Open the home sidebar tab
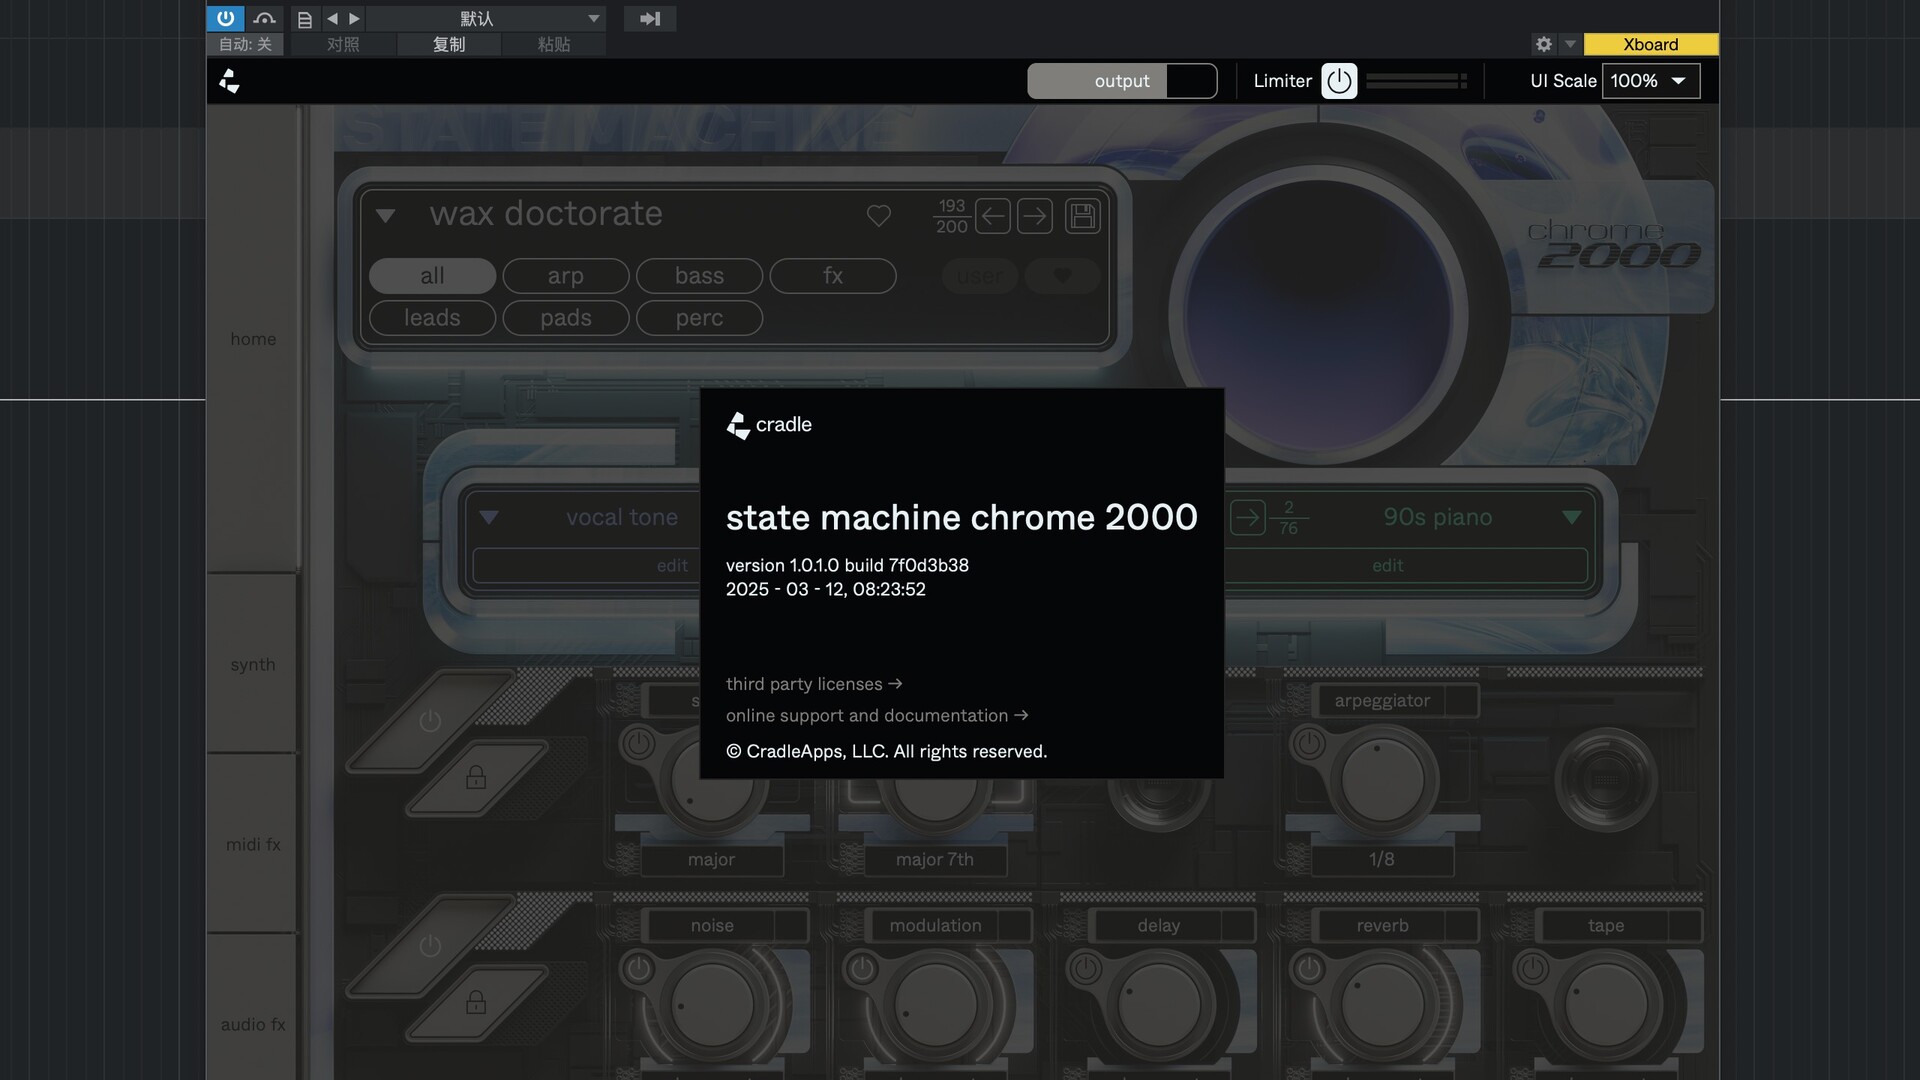 coord(253,339)
